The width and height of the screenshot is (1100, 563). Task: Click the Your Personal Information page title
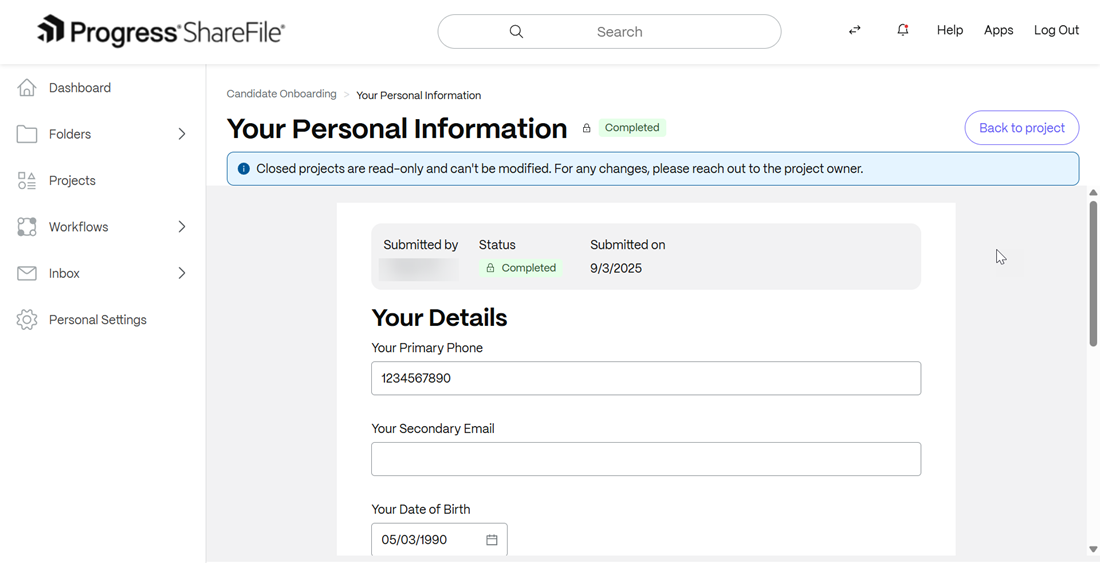coord(397,129)
